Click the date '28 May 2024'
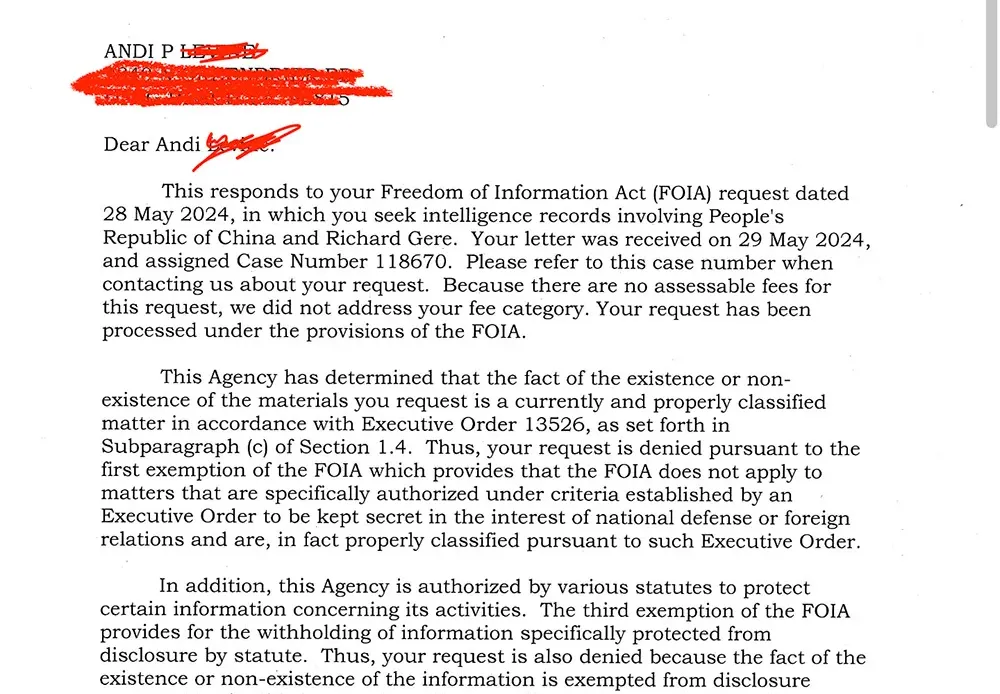Viewport: 1000px width, 694px height. coord(166,215)
